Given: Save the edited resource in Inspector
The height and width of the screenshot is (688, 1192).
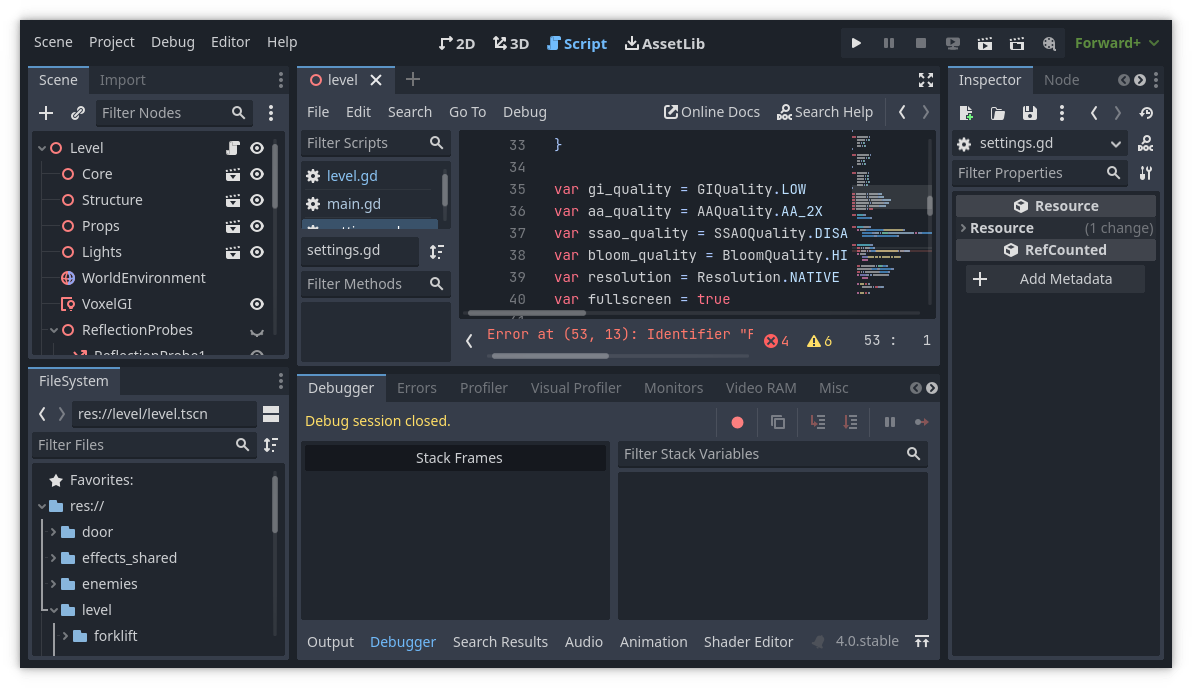Looking at the screenshot, I should [1030, 113].
